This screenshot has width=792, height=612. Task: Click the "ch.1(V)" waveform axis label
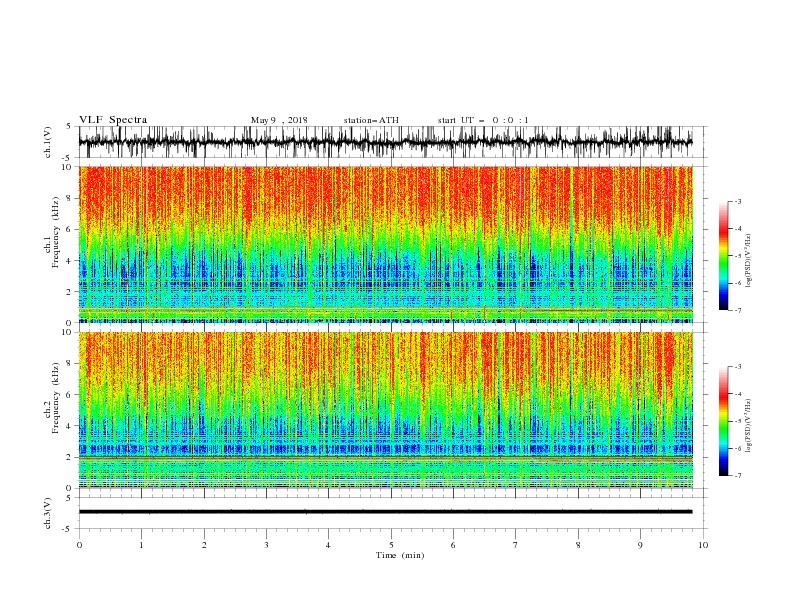[x=48, y=142]
